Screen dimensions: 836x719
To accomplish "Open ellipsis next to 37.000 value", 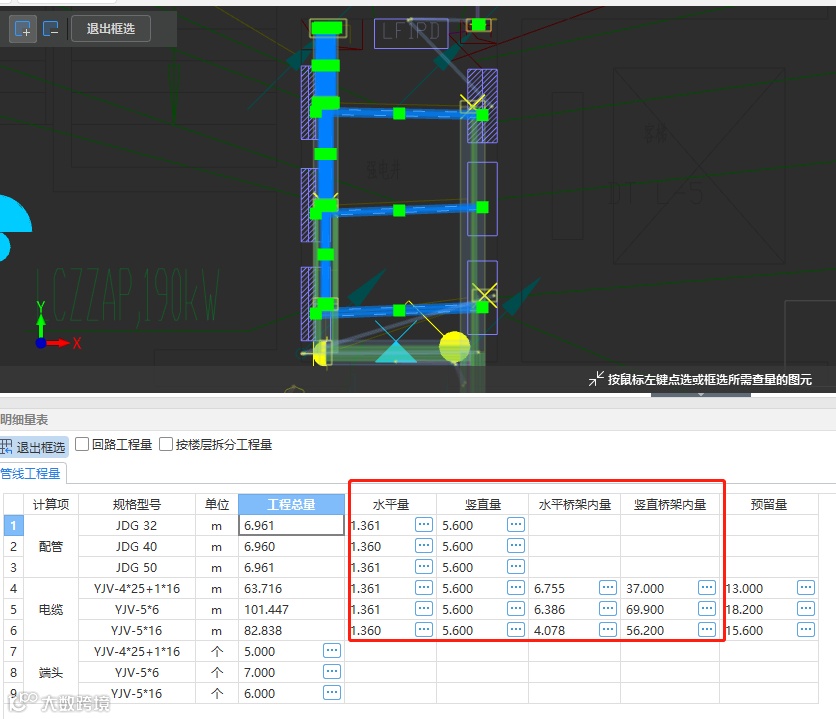I will [x=707, y=588].
